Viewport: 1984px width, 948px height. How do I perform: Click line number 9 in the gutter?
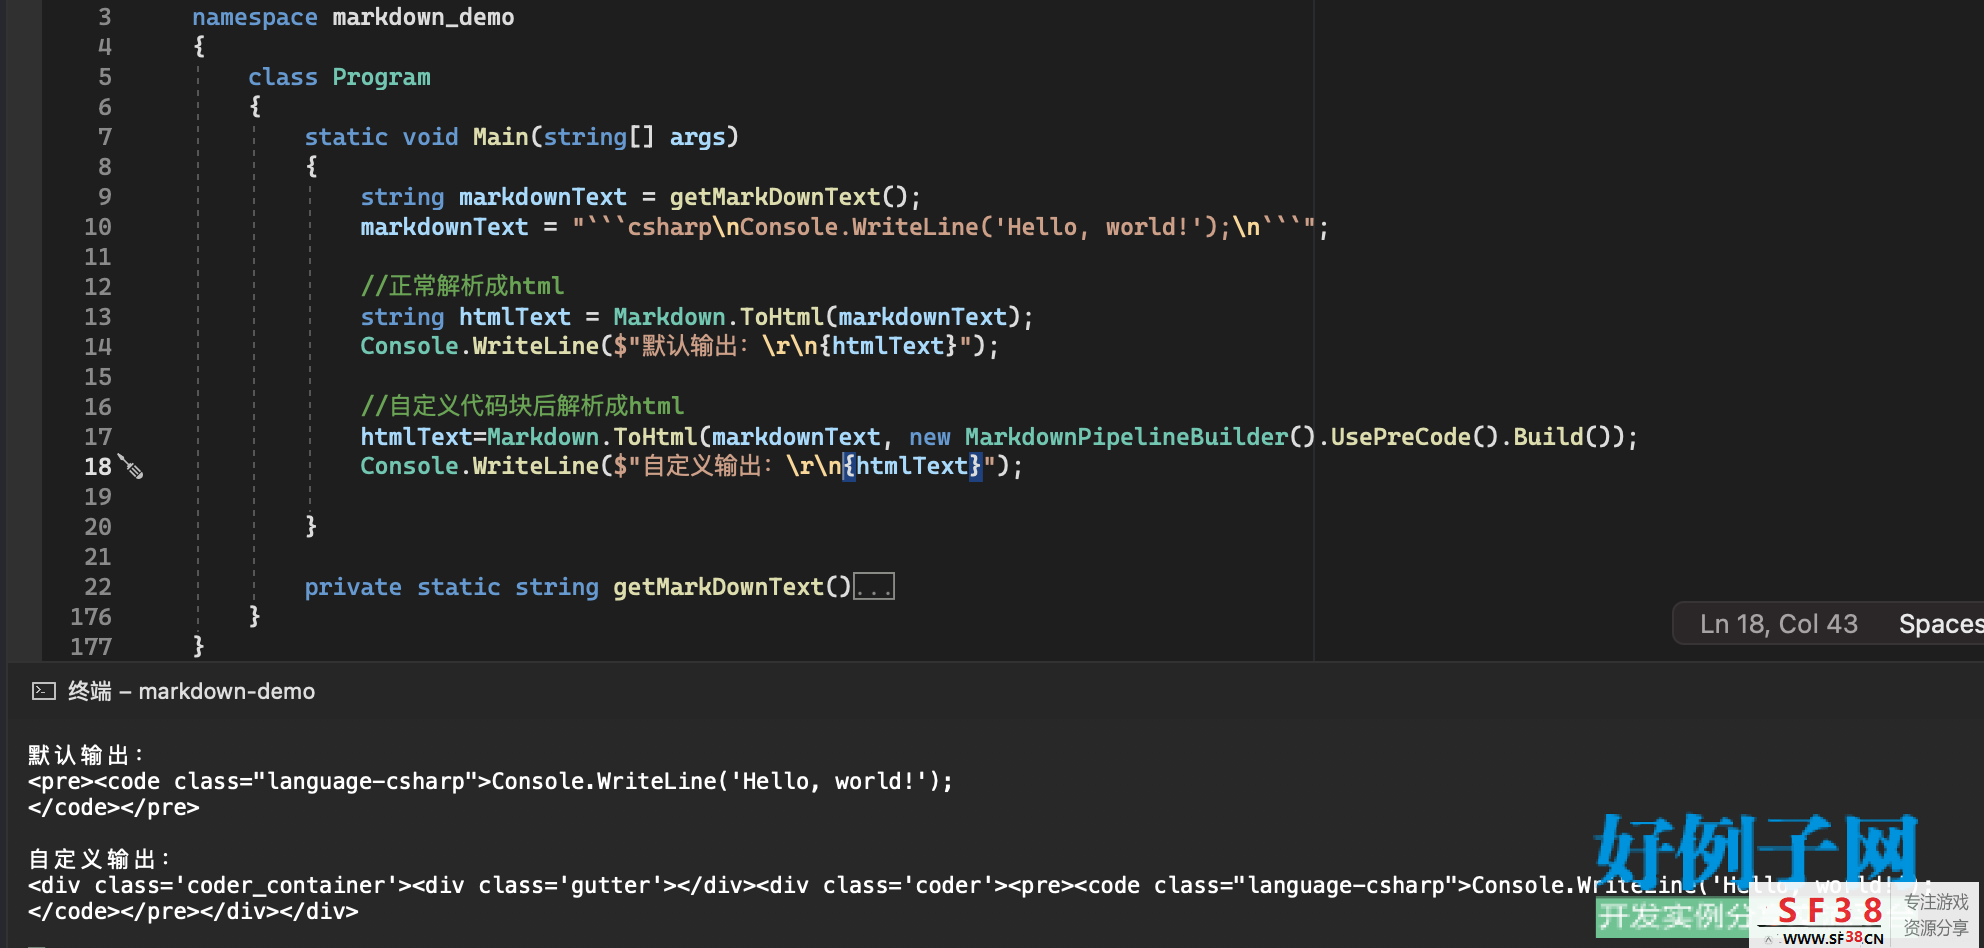pos(105,197)
